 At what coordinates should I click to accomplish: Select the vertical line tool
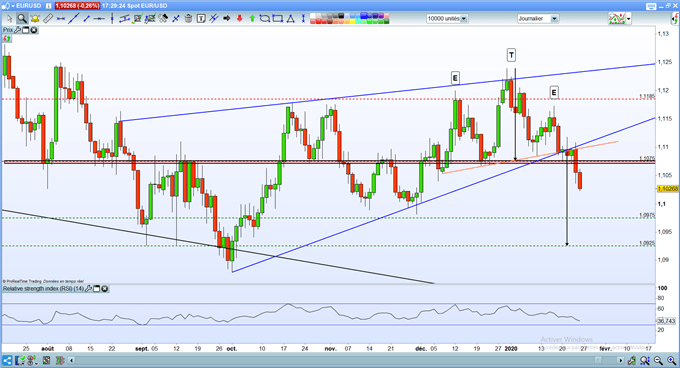tap(112, 19)
